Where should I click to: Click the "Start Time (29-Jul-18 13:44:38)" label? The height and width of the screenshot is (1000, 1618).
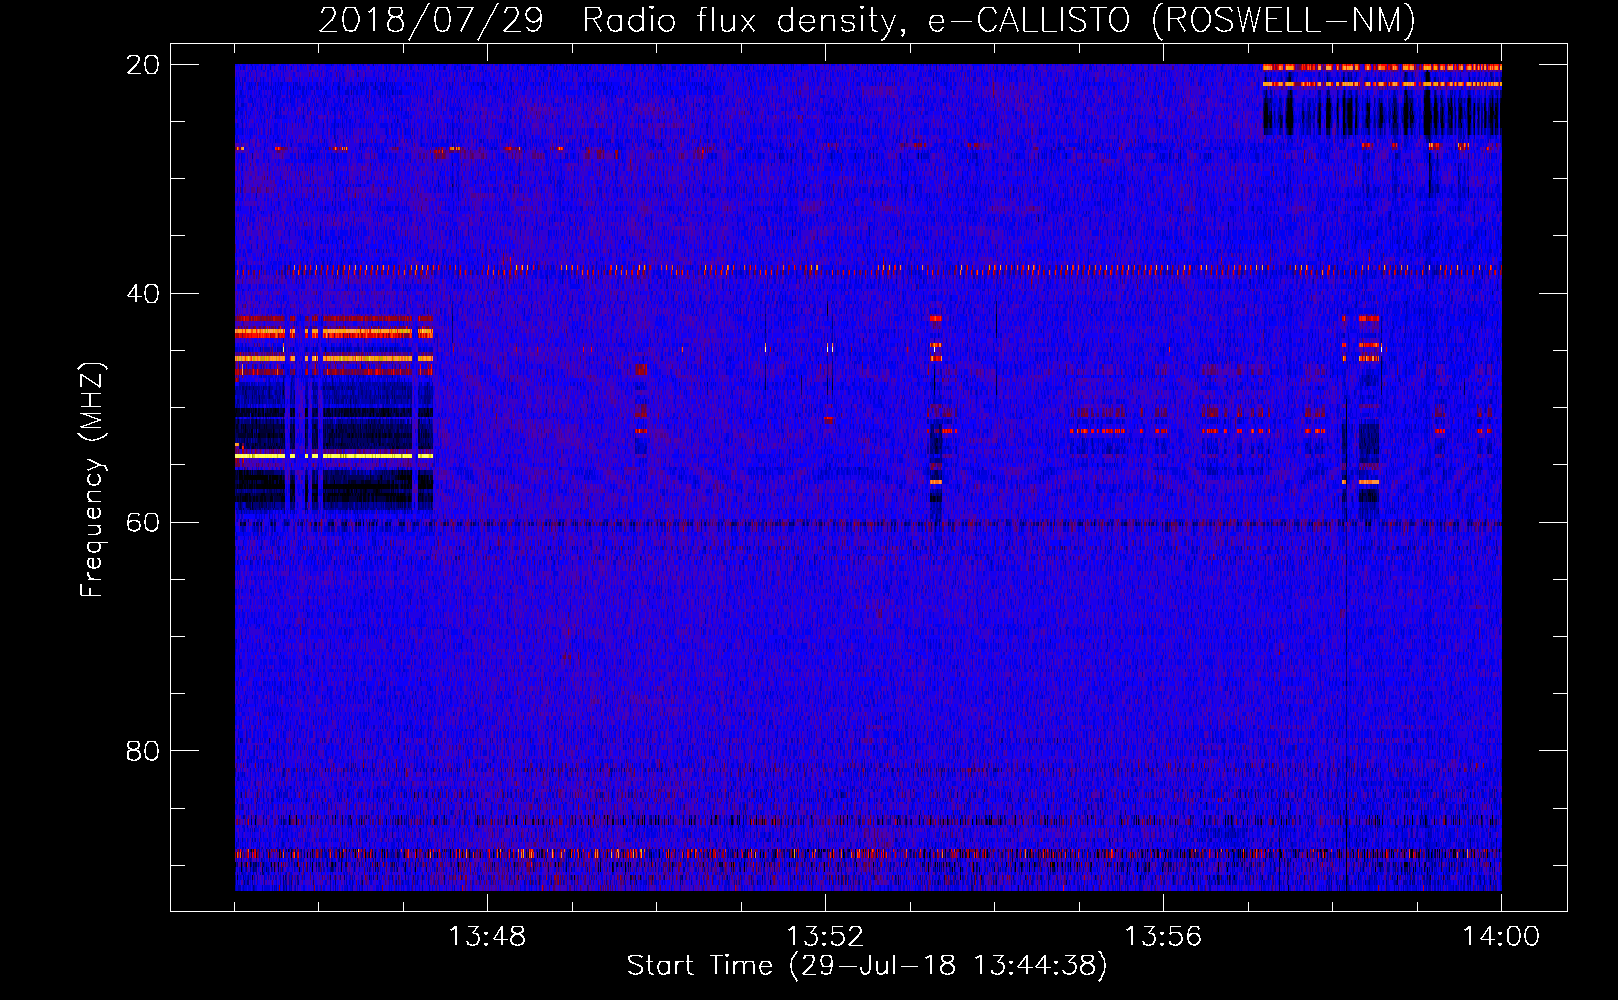pos(867,966)
